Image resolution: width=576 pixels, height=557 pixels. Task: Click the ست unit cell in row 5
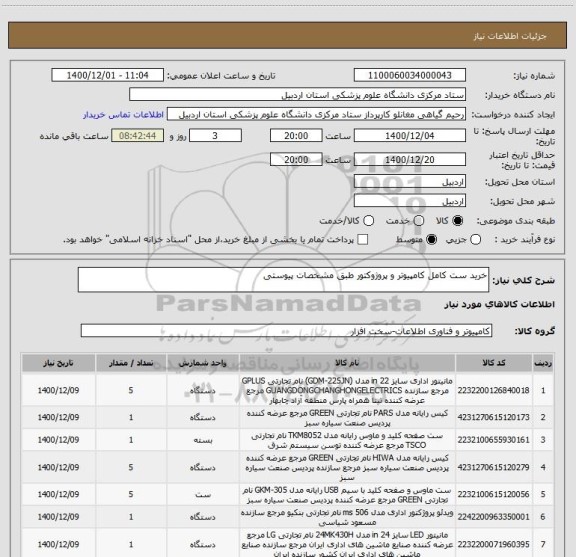pyautogui.click(x=203, y=495)
